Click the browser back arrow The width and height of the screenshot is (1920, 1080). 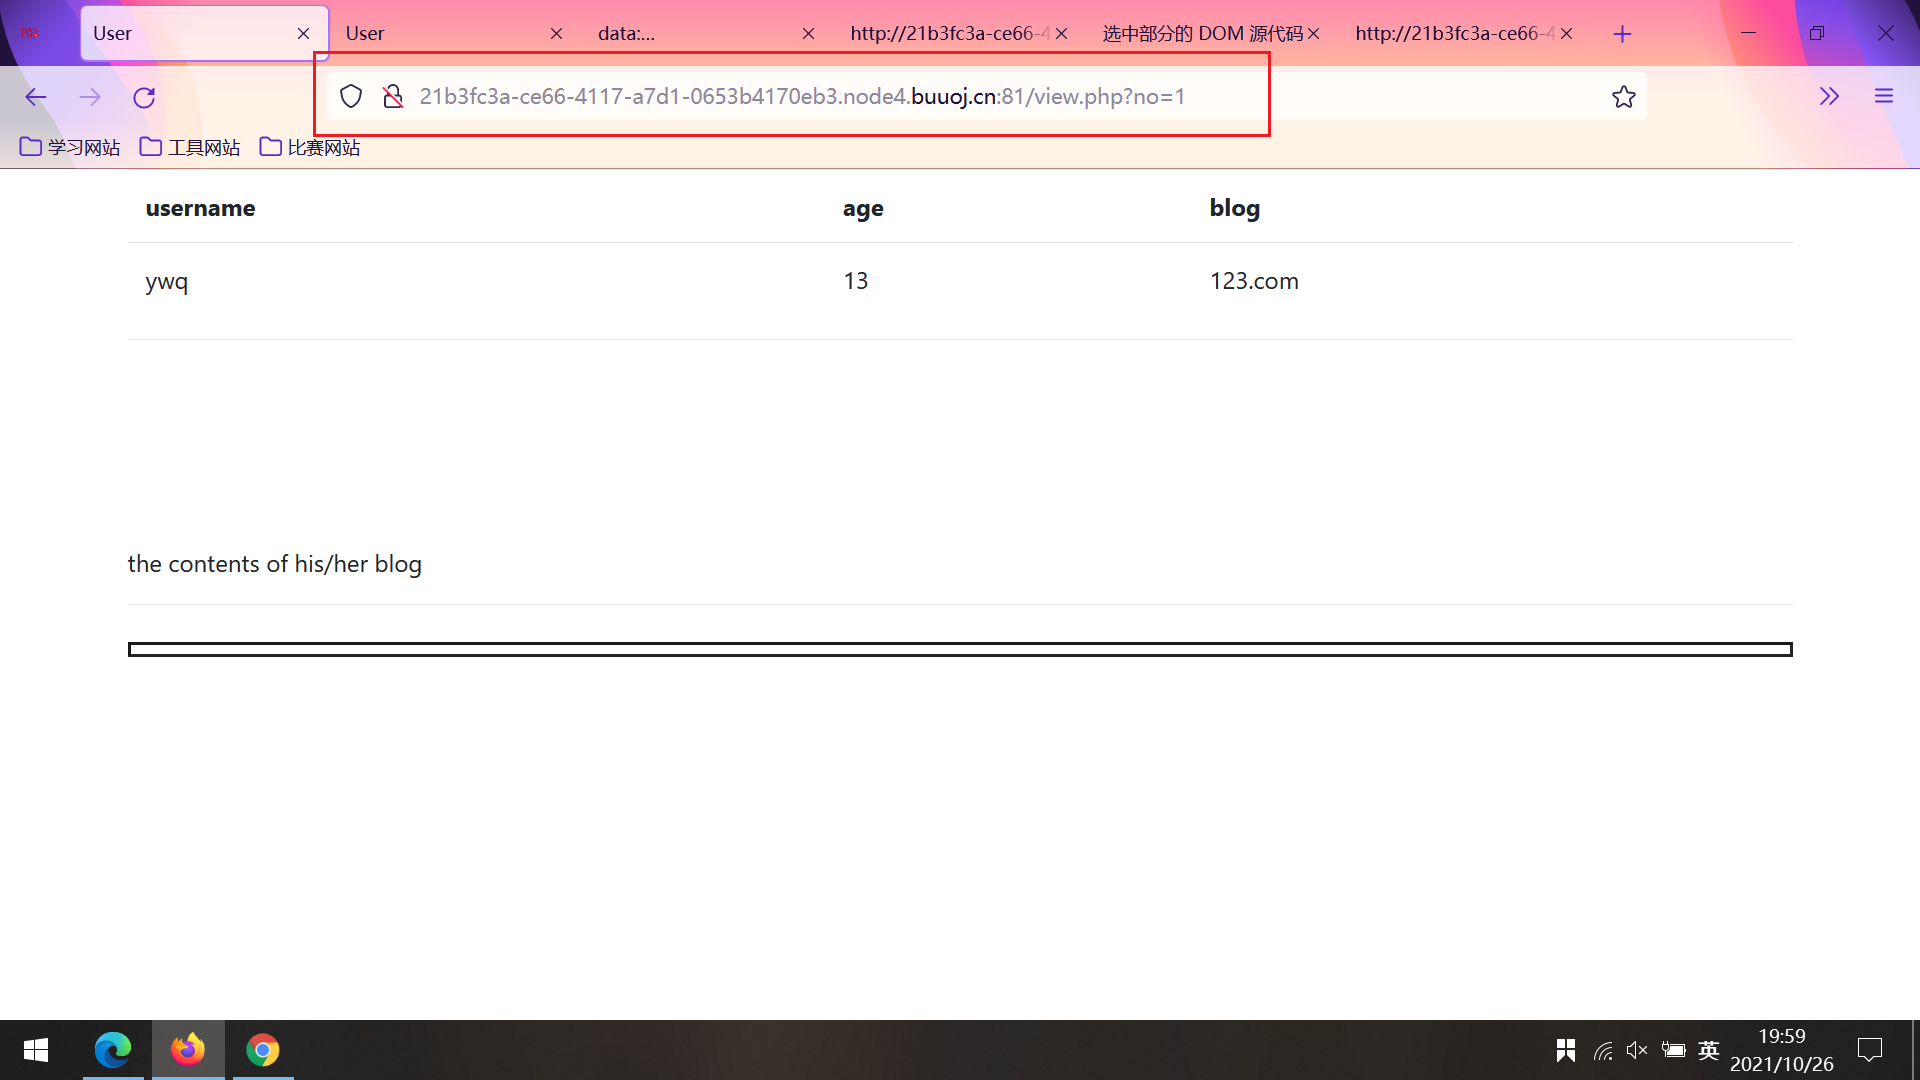(36, 97)
